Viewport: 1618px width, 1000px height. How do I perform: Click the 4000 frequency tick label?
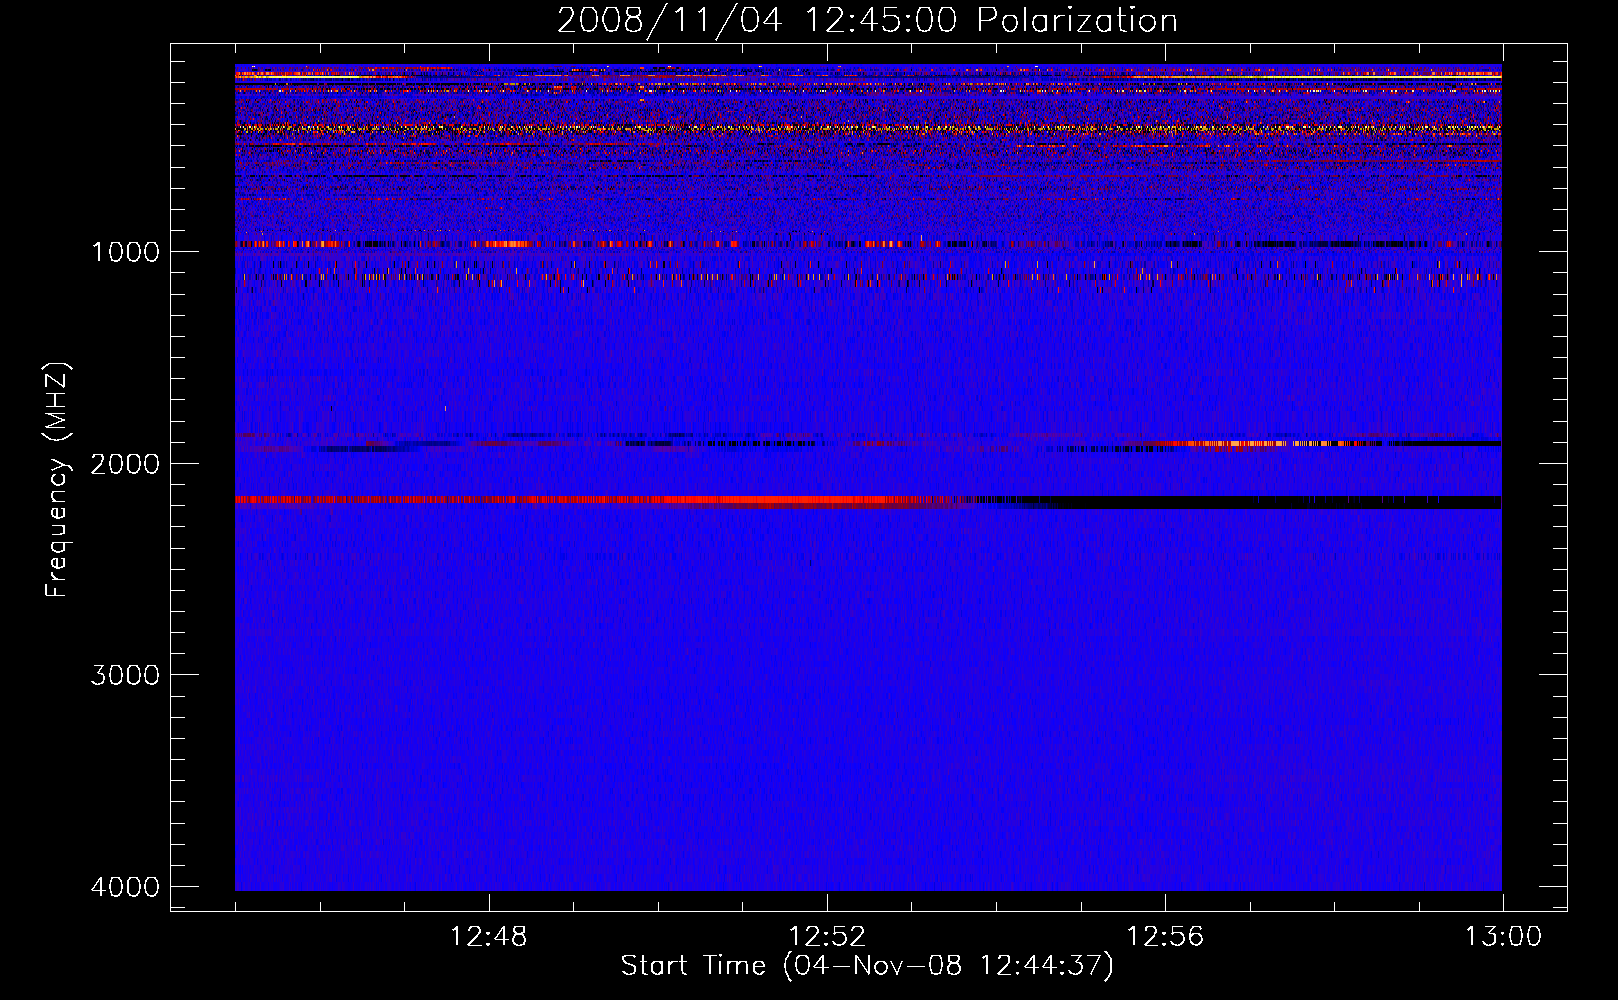pos(125,887)
